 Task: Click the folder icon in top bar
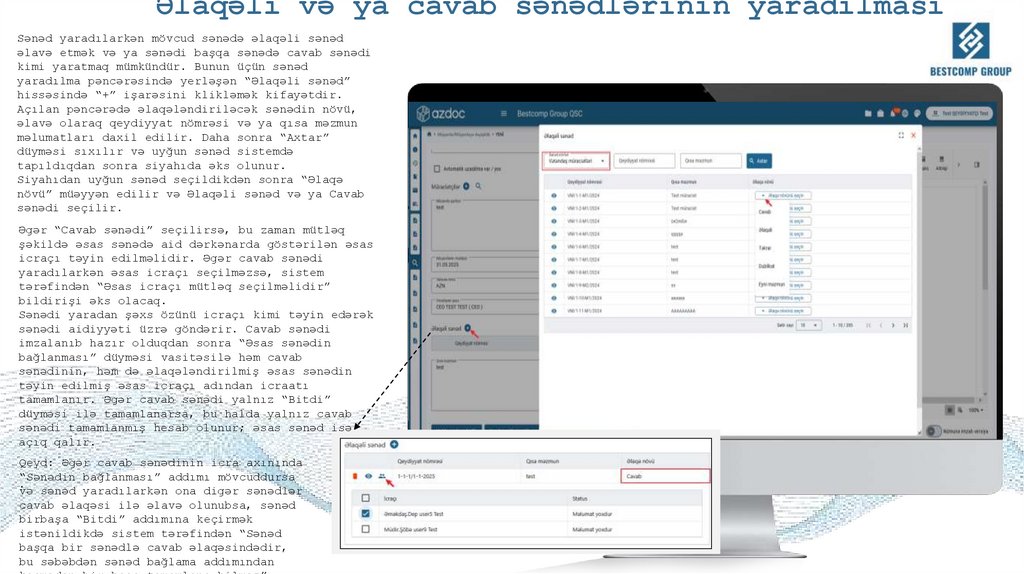[868, 114]
